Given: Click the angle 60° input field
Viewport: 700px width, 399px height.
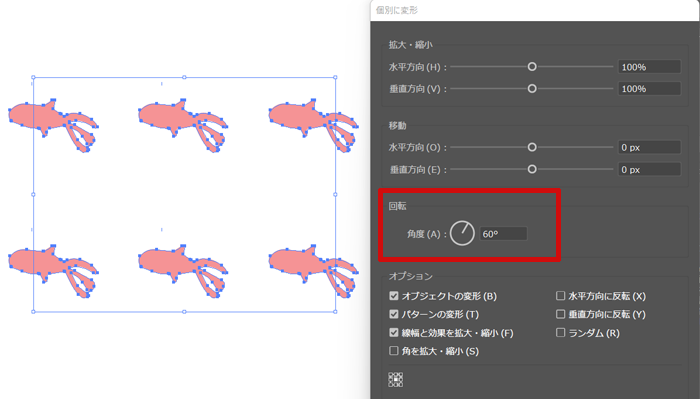Looking at the screenshot, I should 503,234.
